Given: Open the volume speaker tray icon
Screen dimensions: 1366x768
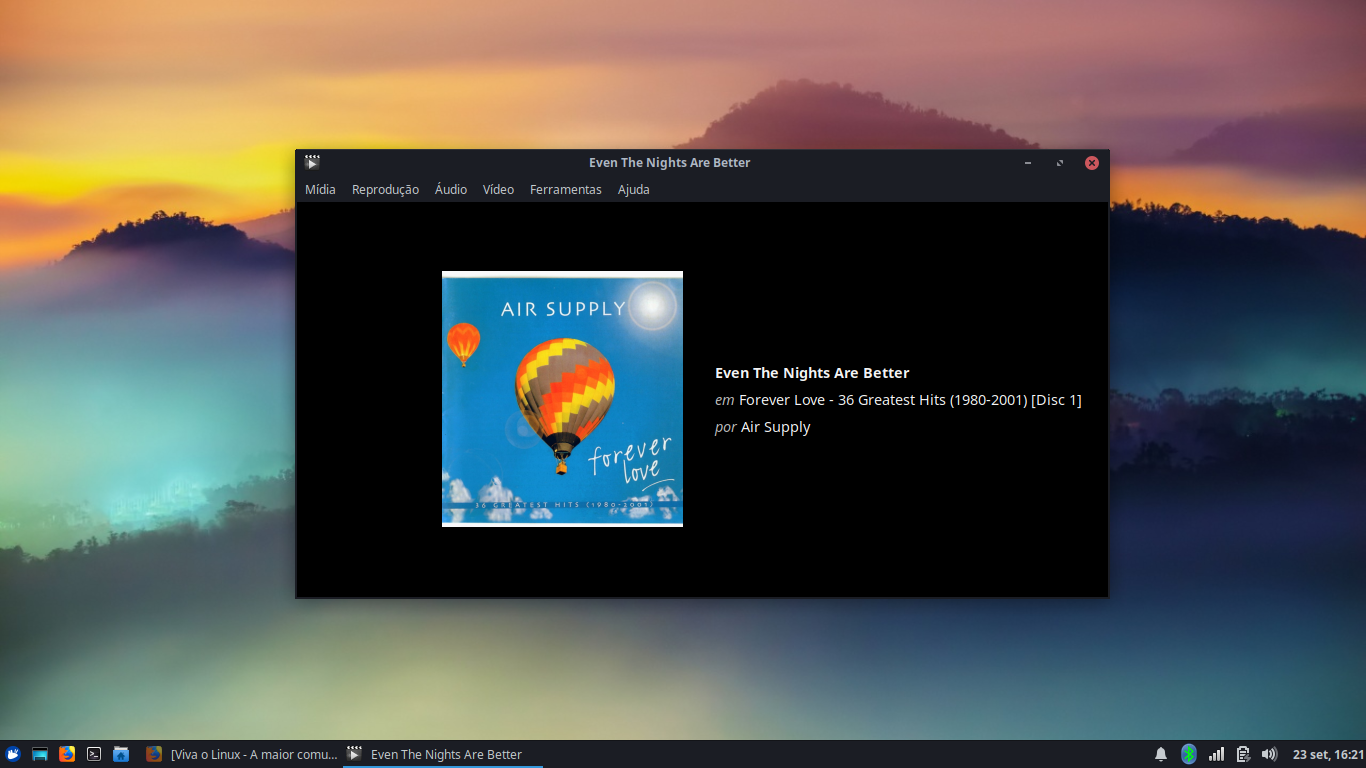Looking at the screenshot, I should (x=1270, y=754).
